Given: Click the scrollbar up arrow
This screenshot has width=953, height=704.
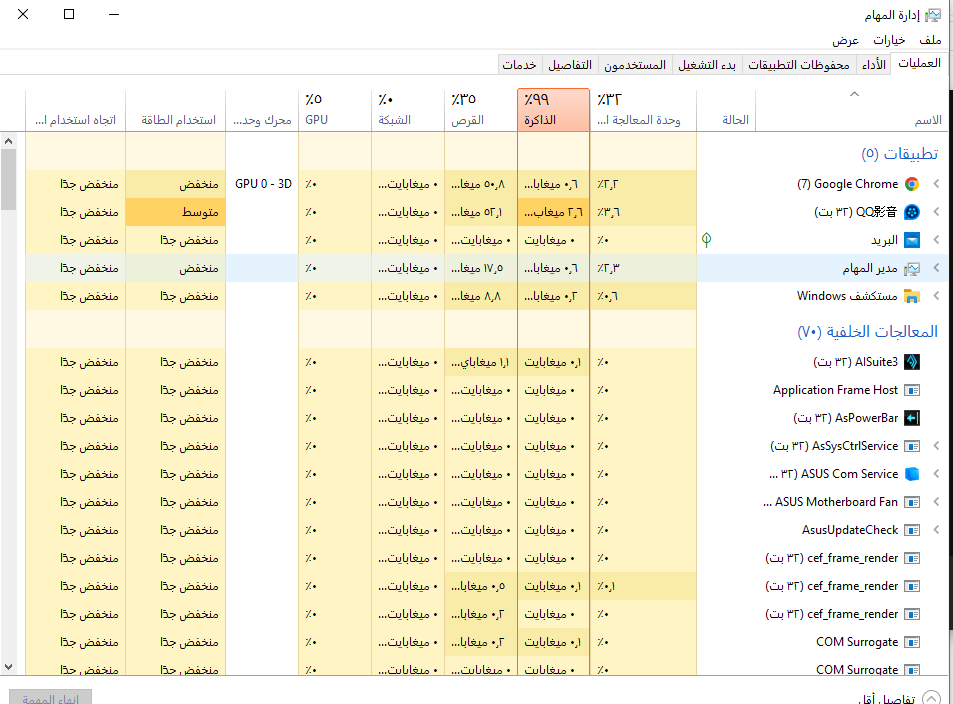Looking at the screenshot, I should coord(9,141).
